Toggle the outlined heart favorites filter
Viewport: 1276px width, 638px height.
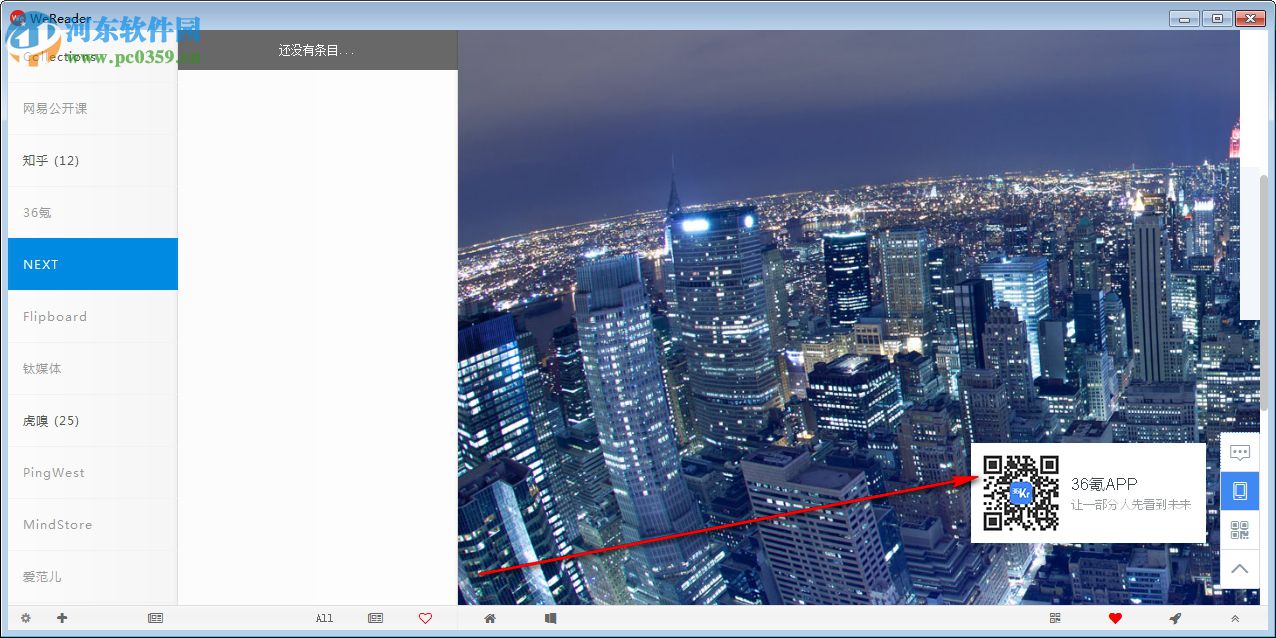tap(425, 618)
